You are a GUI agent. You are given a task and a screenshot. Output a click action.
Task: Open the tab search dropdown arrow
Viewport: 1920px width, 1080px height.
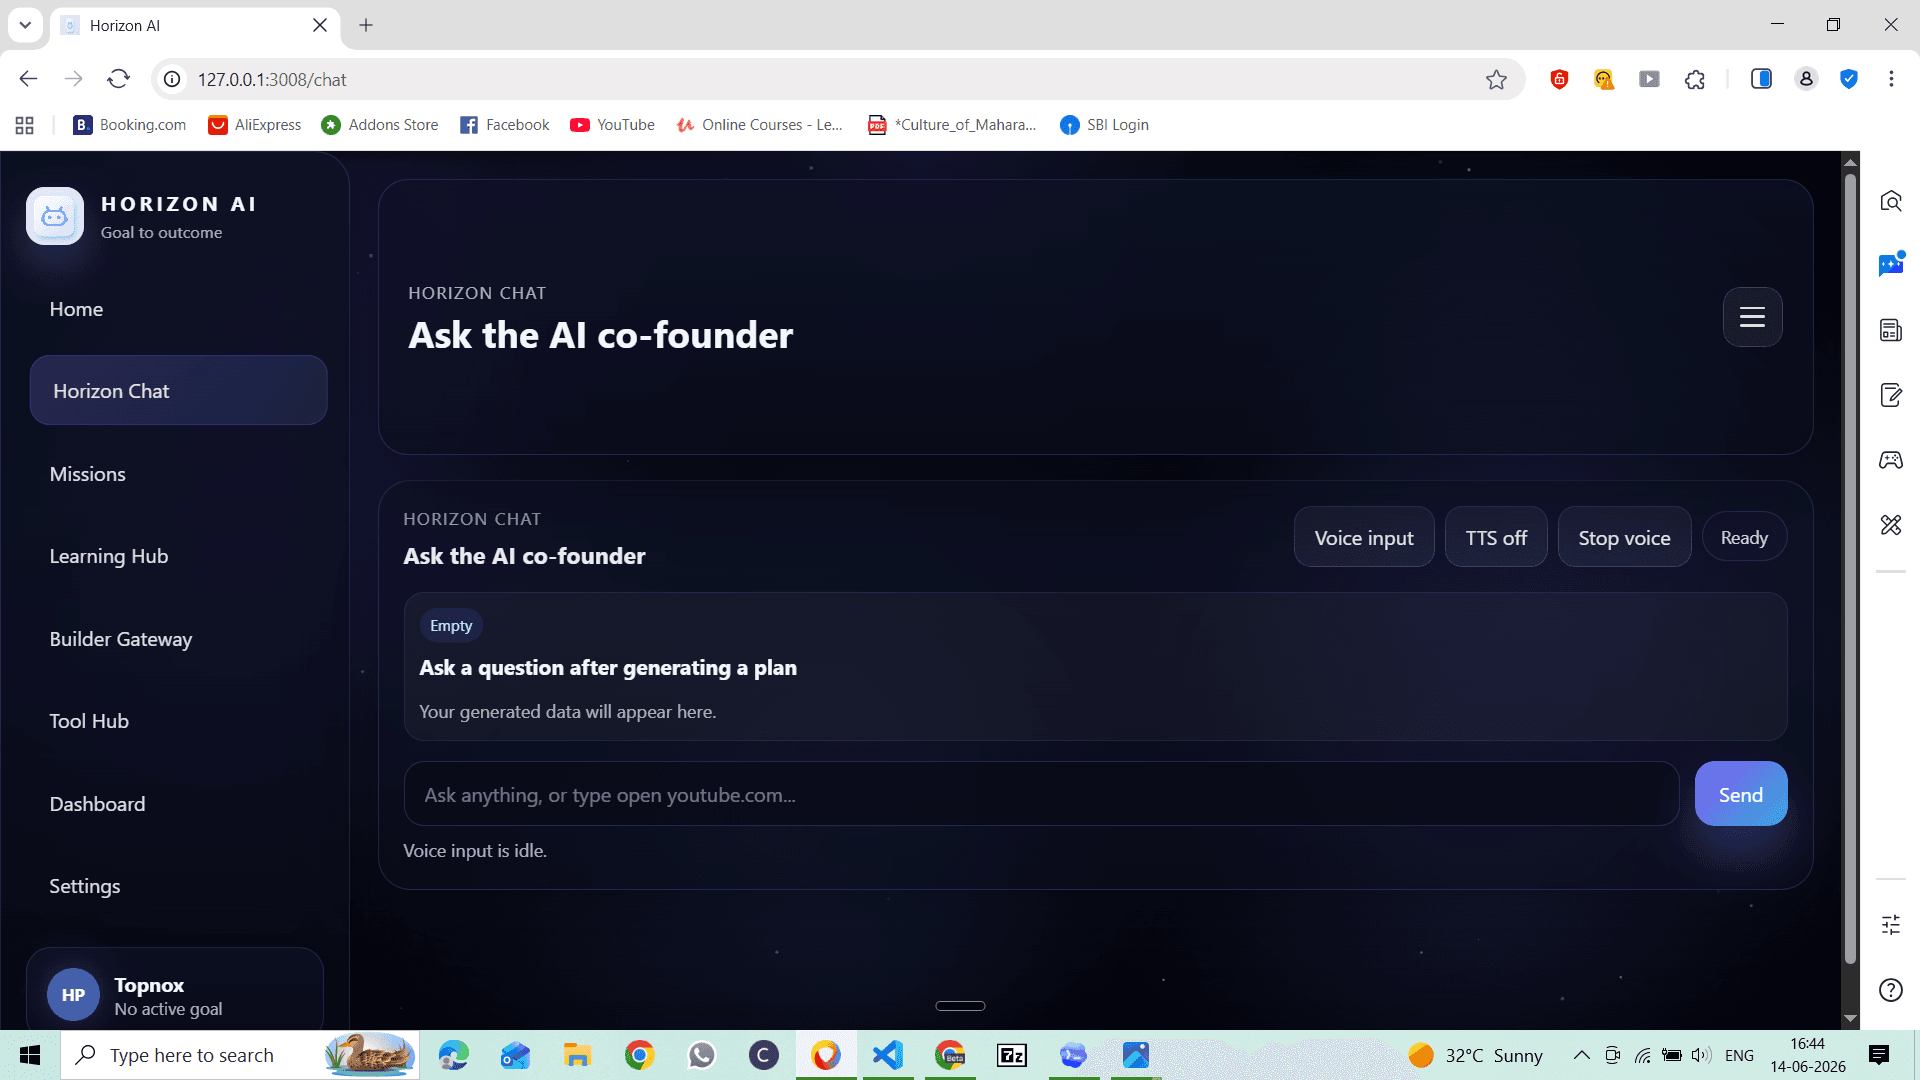pos(25,25)
